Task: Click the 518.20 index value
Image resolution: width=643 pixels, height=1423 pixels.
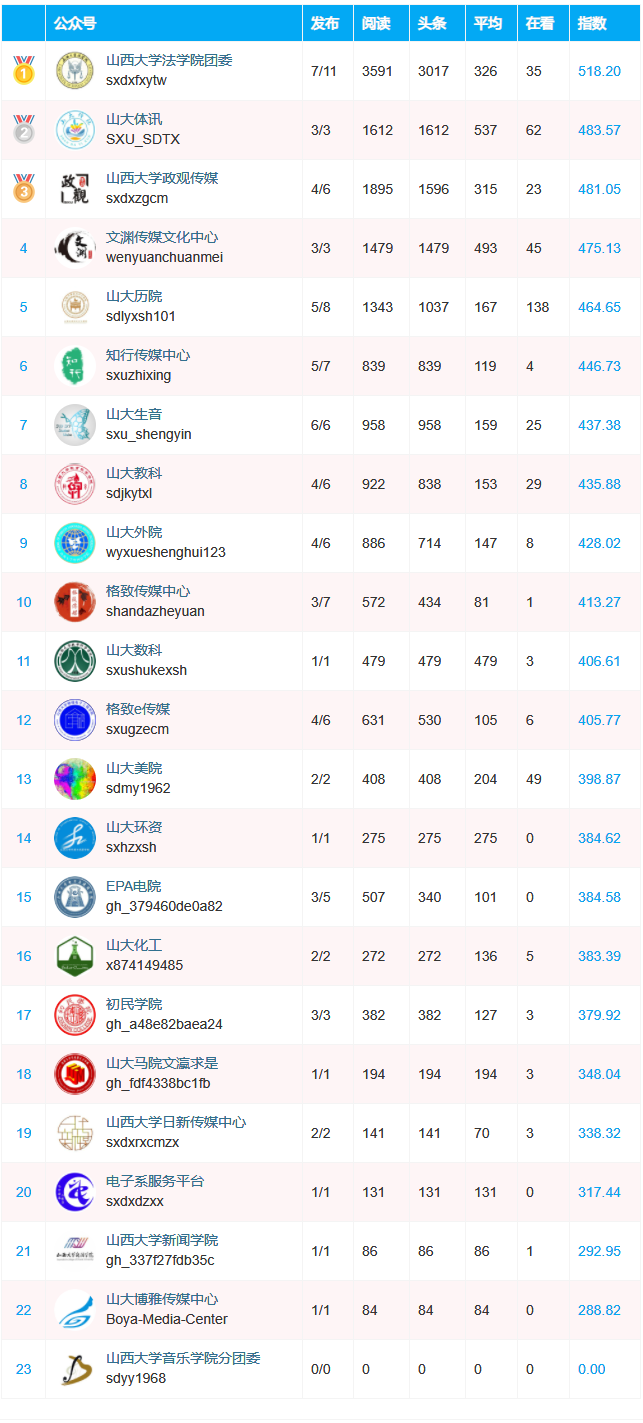Action: (599, 71)
